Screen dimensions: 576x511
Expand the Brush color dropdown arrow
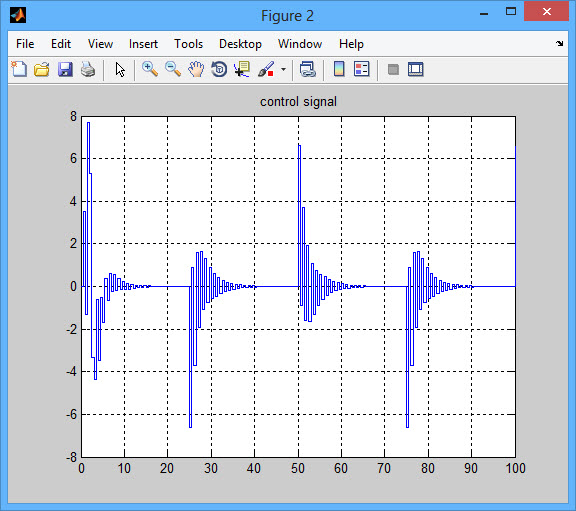[283, 69]
